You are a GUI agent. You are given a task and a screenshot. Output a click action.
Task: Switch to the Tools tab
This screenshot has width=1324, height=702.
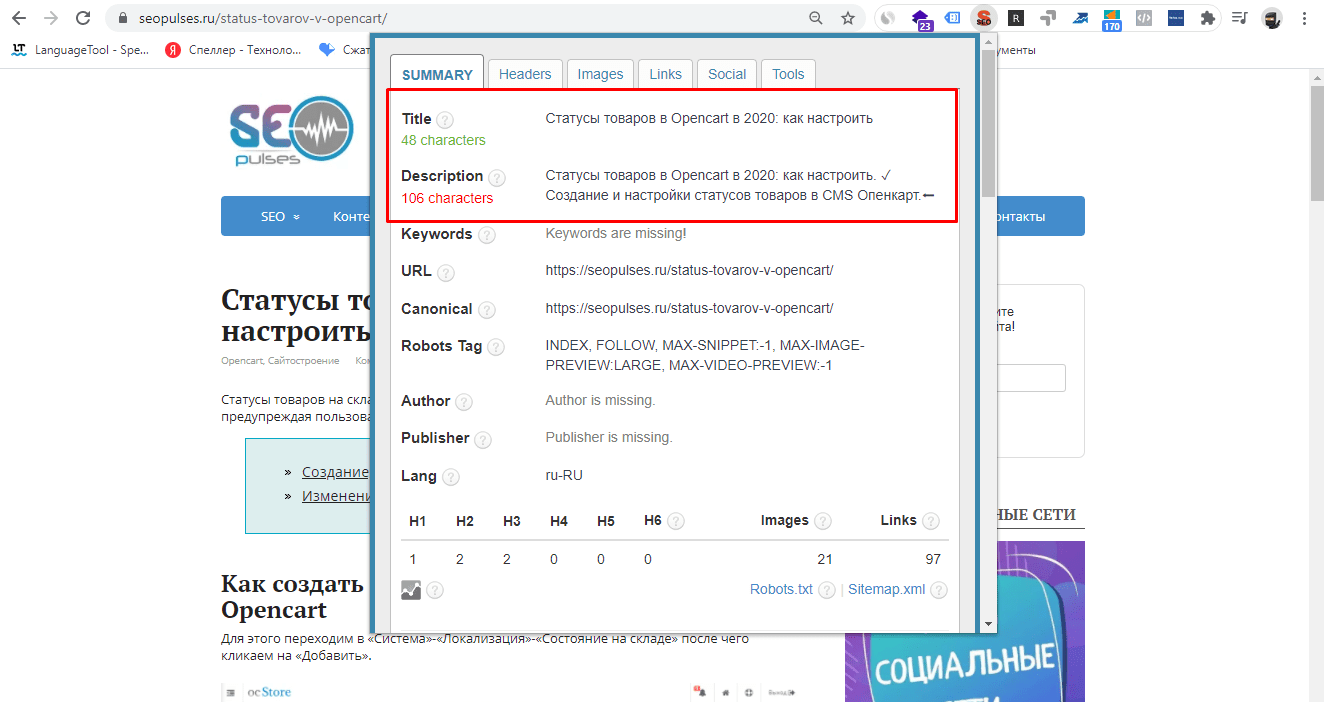tap(788, 74)
